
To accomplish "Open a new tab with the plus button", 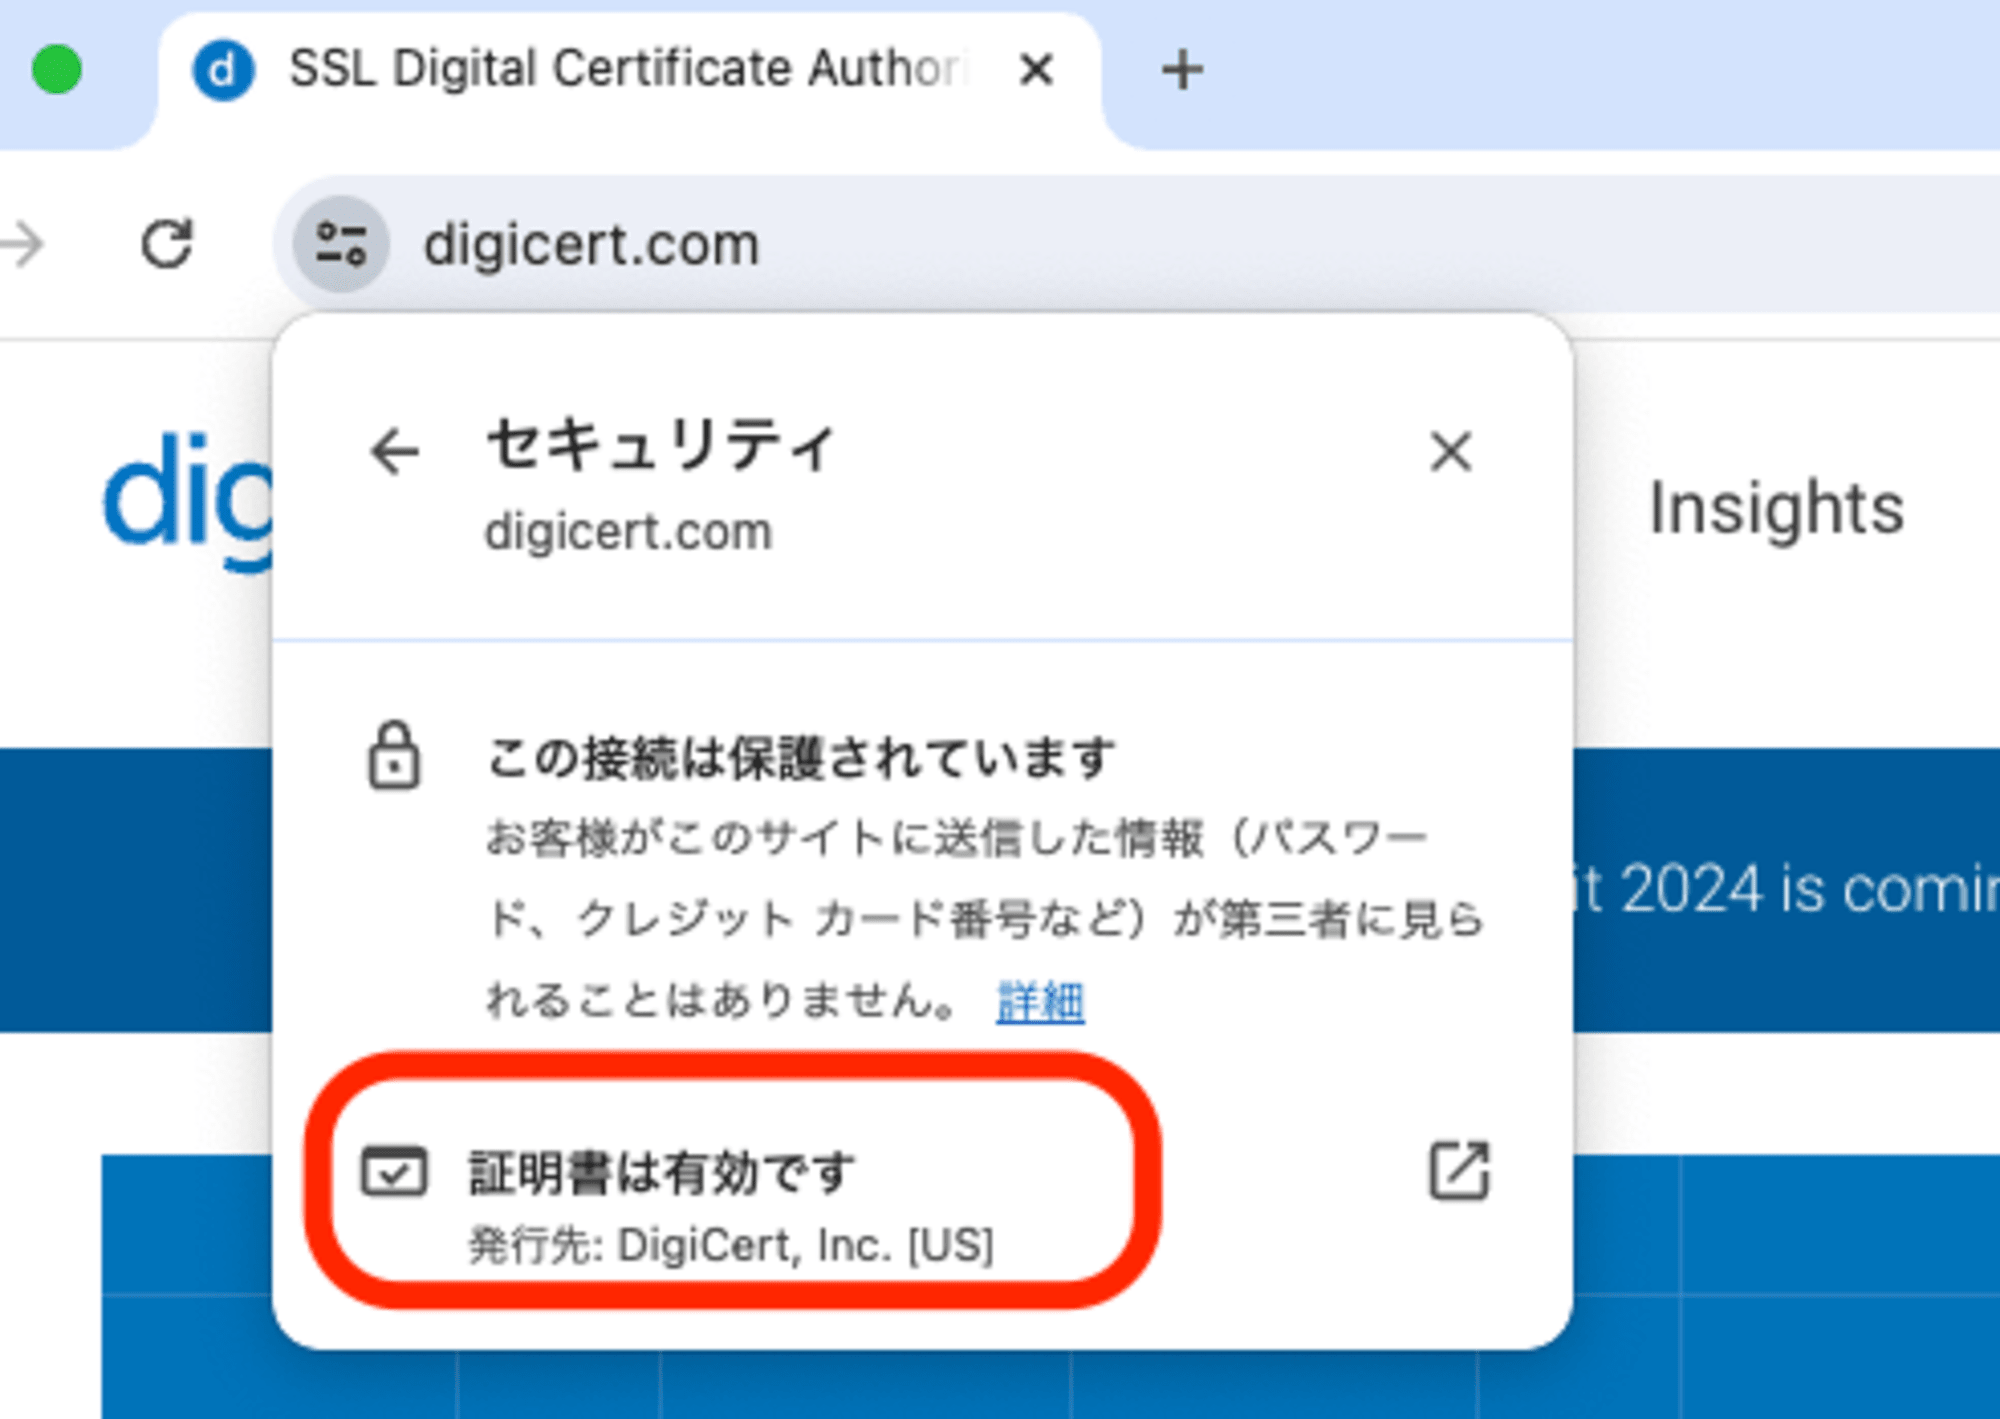I will pyautogui.click(x=1182, y=70).
